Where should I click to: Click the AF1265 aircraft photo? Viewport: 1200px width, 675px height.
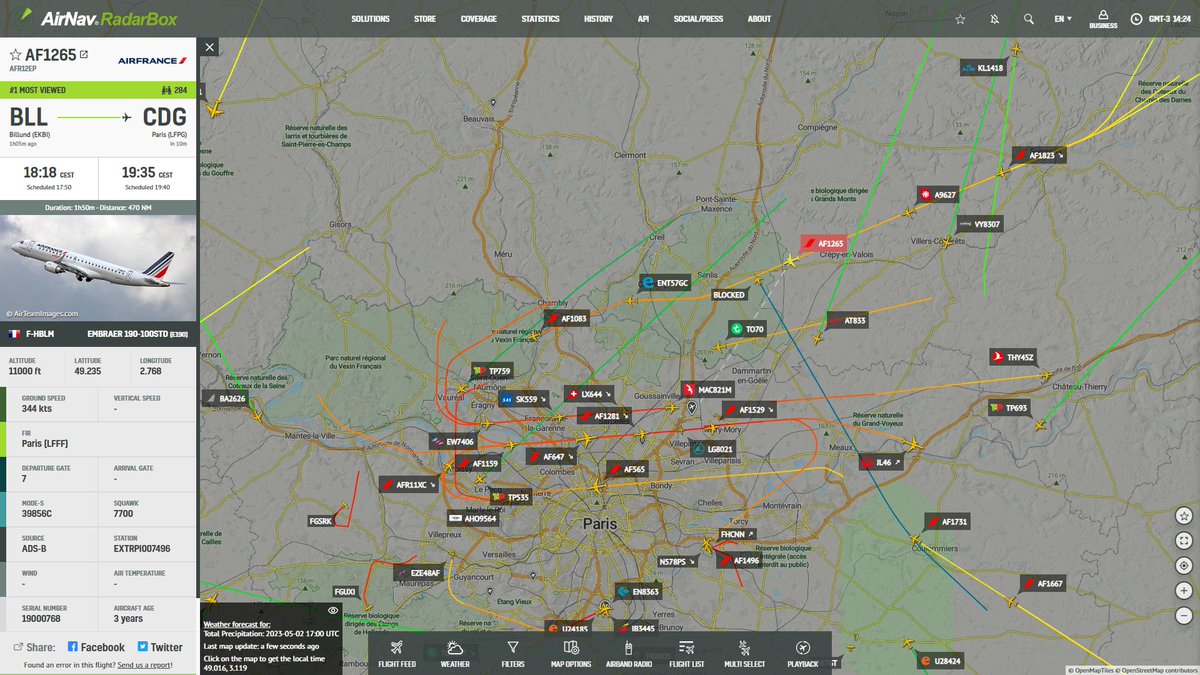click(x=99, y=268)
